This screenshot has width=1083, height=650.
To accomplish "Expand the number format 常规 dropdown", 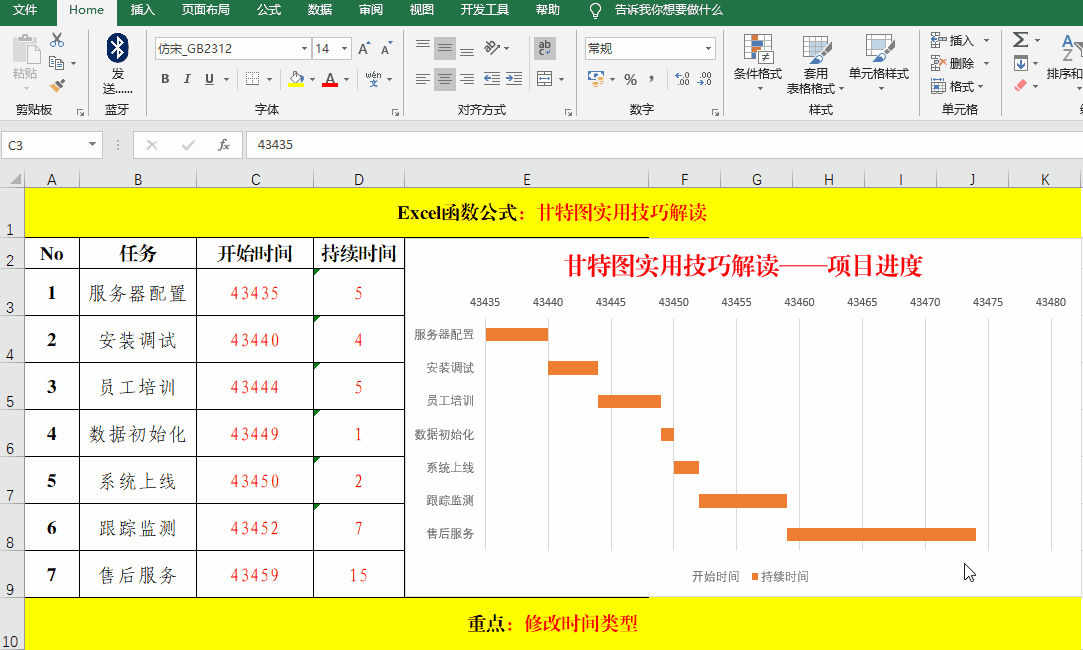I will [x=708, y=49].
